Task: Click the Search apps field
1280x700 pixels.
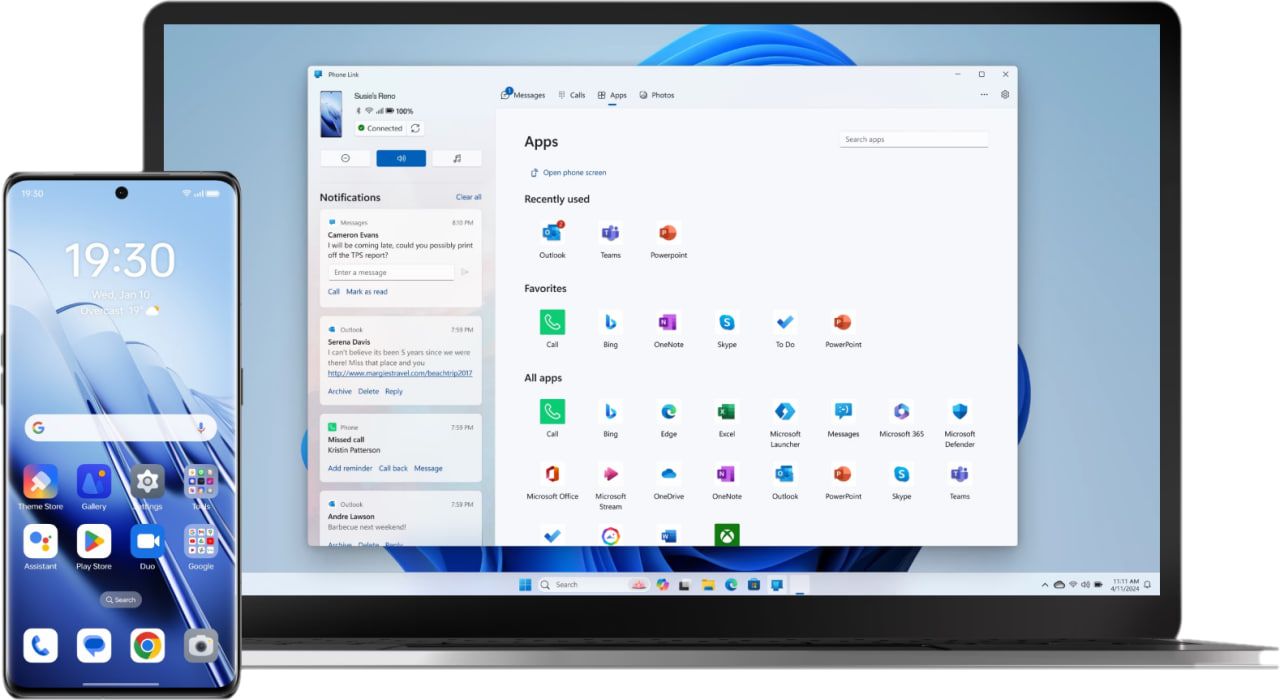Action: coord(914,140)
